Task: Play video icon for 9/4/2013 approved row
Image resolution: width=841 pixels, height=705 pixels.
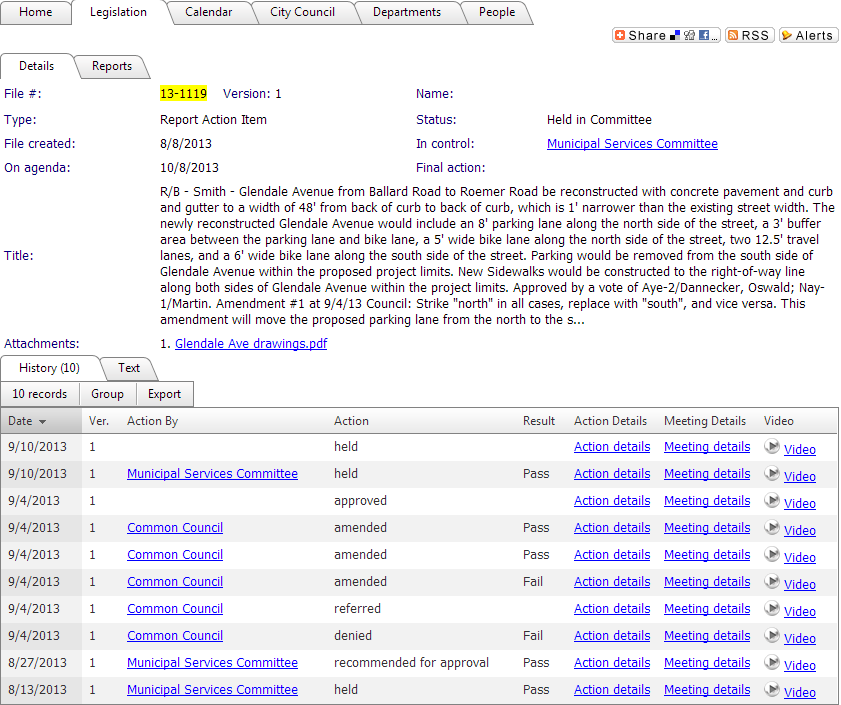Action: coord(772,501)
